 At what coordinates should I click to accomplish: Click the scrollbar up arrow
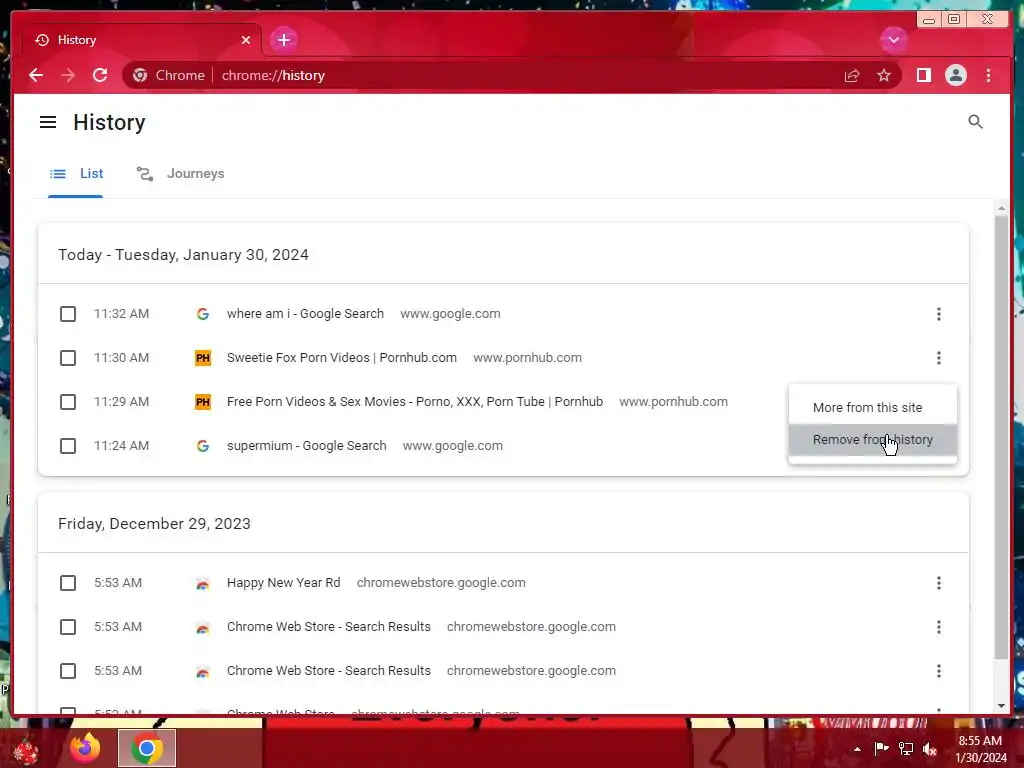pos(1001,208)
